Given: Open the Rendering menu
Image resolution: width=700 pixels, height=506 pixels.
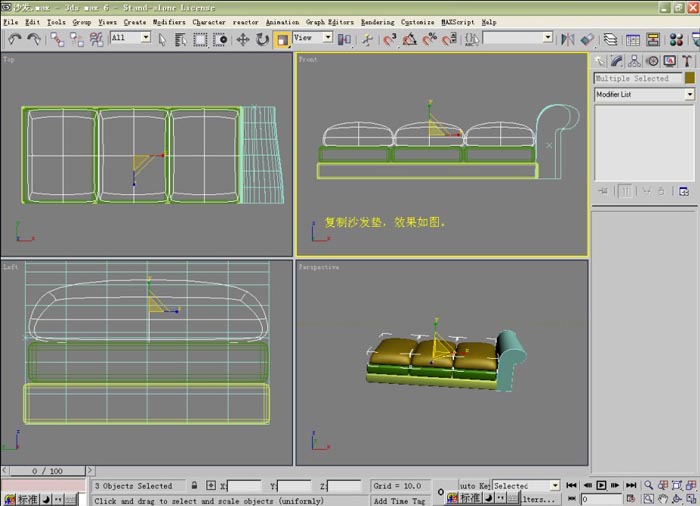Looking at the screenshot, I should click(x=378, y=22).
